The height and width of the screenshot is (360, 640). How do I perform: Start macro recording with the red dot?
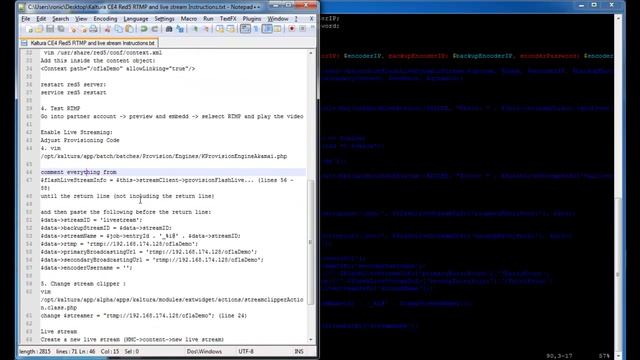[291, 29]
